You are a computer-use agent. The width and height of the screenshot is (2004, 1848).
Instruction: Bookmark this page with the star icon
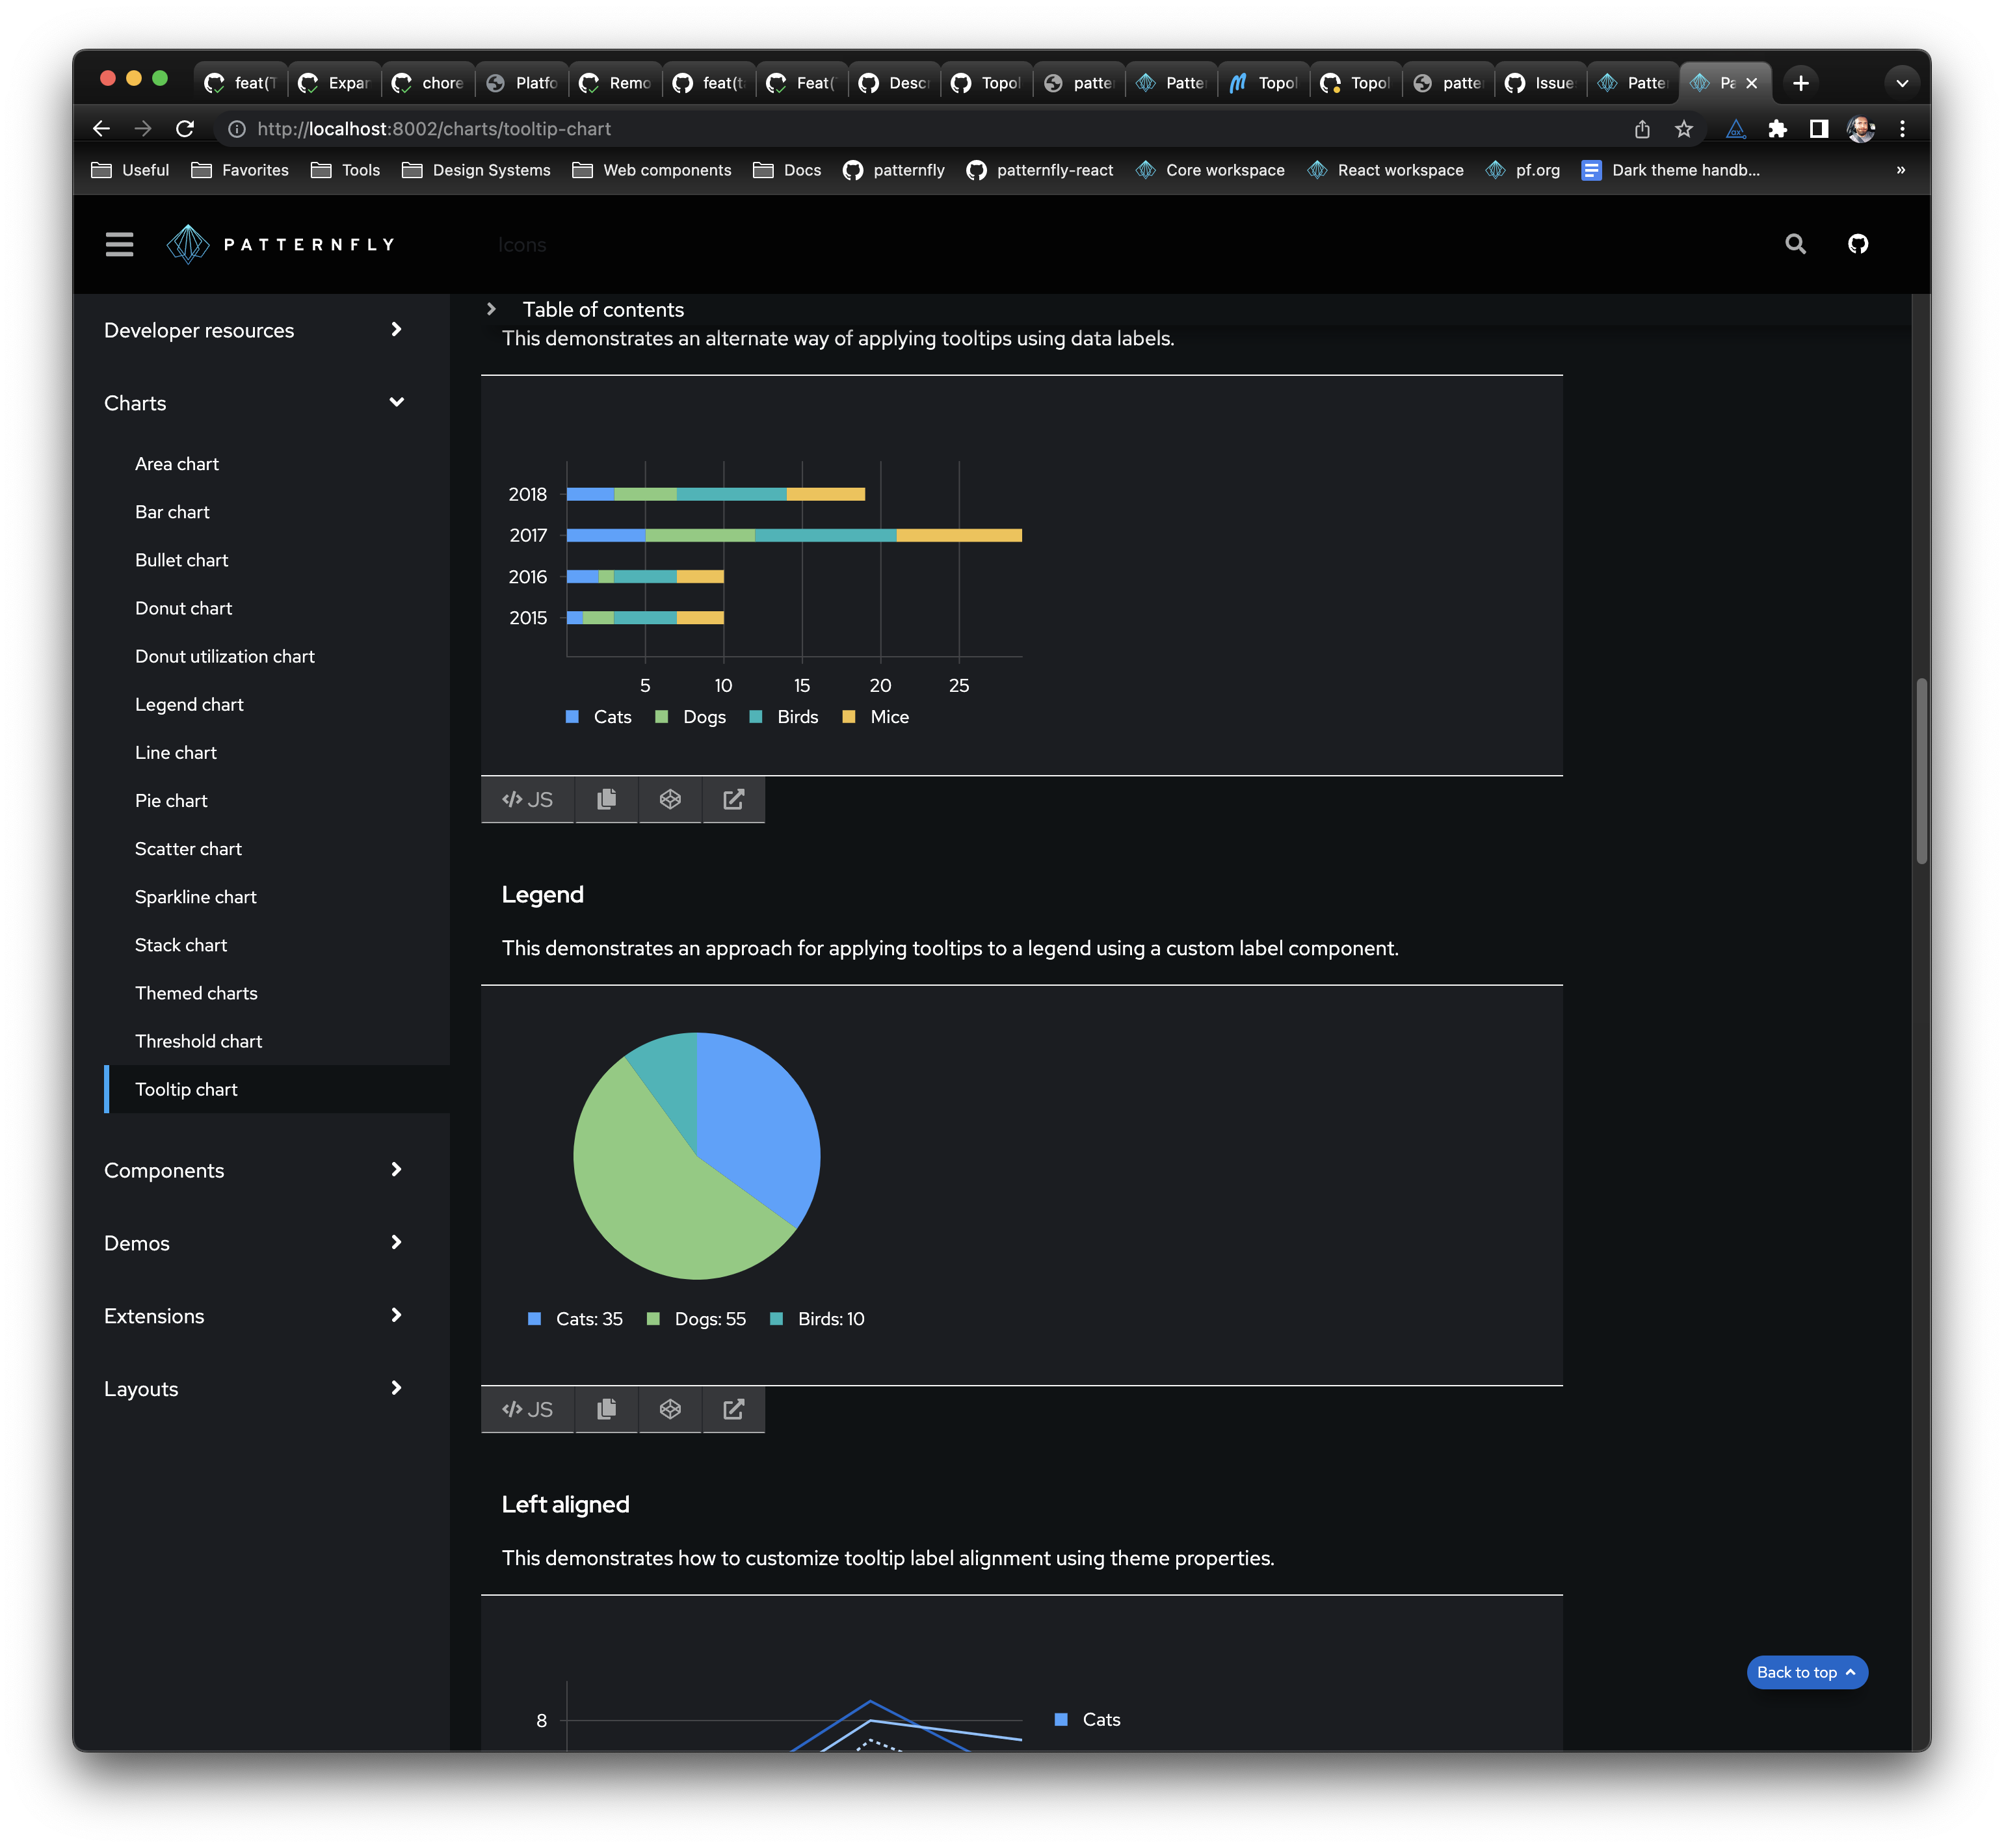(x=1684, y=129)
